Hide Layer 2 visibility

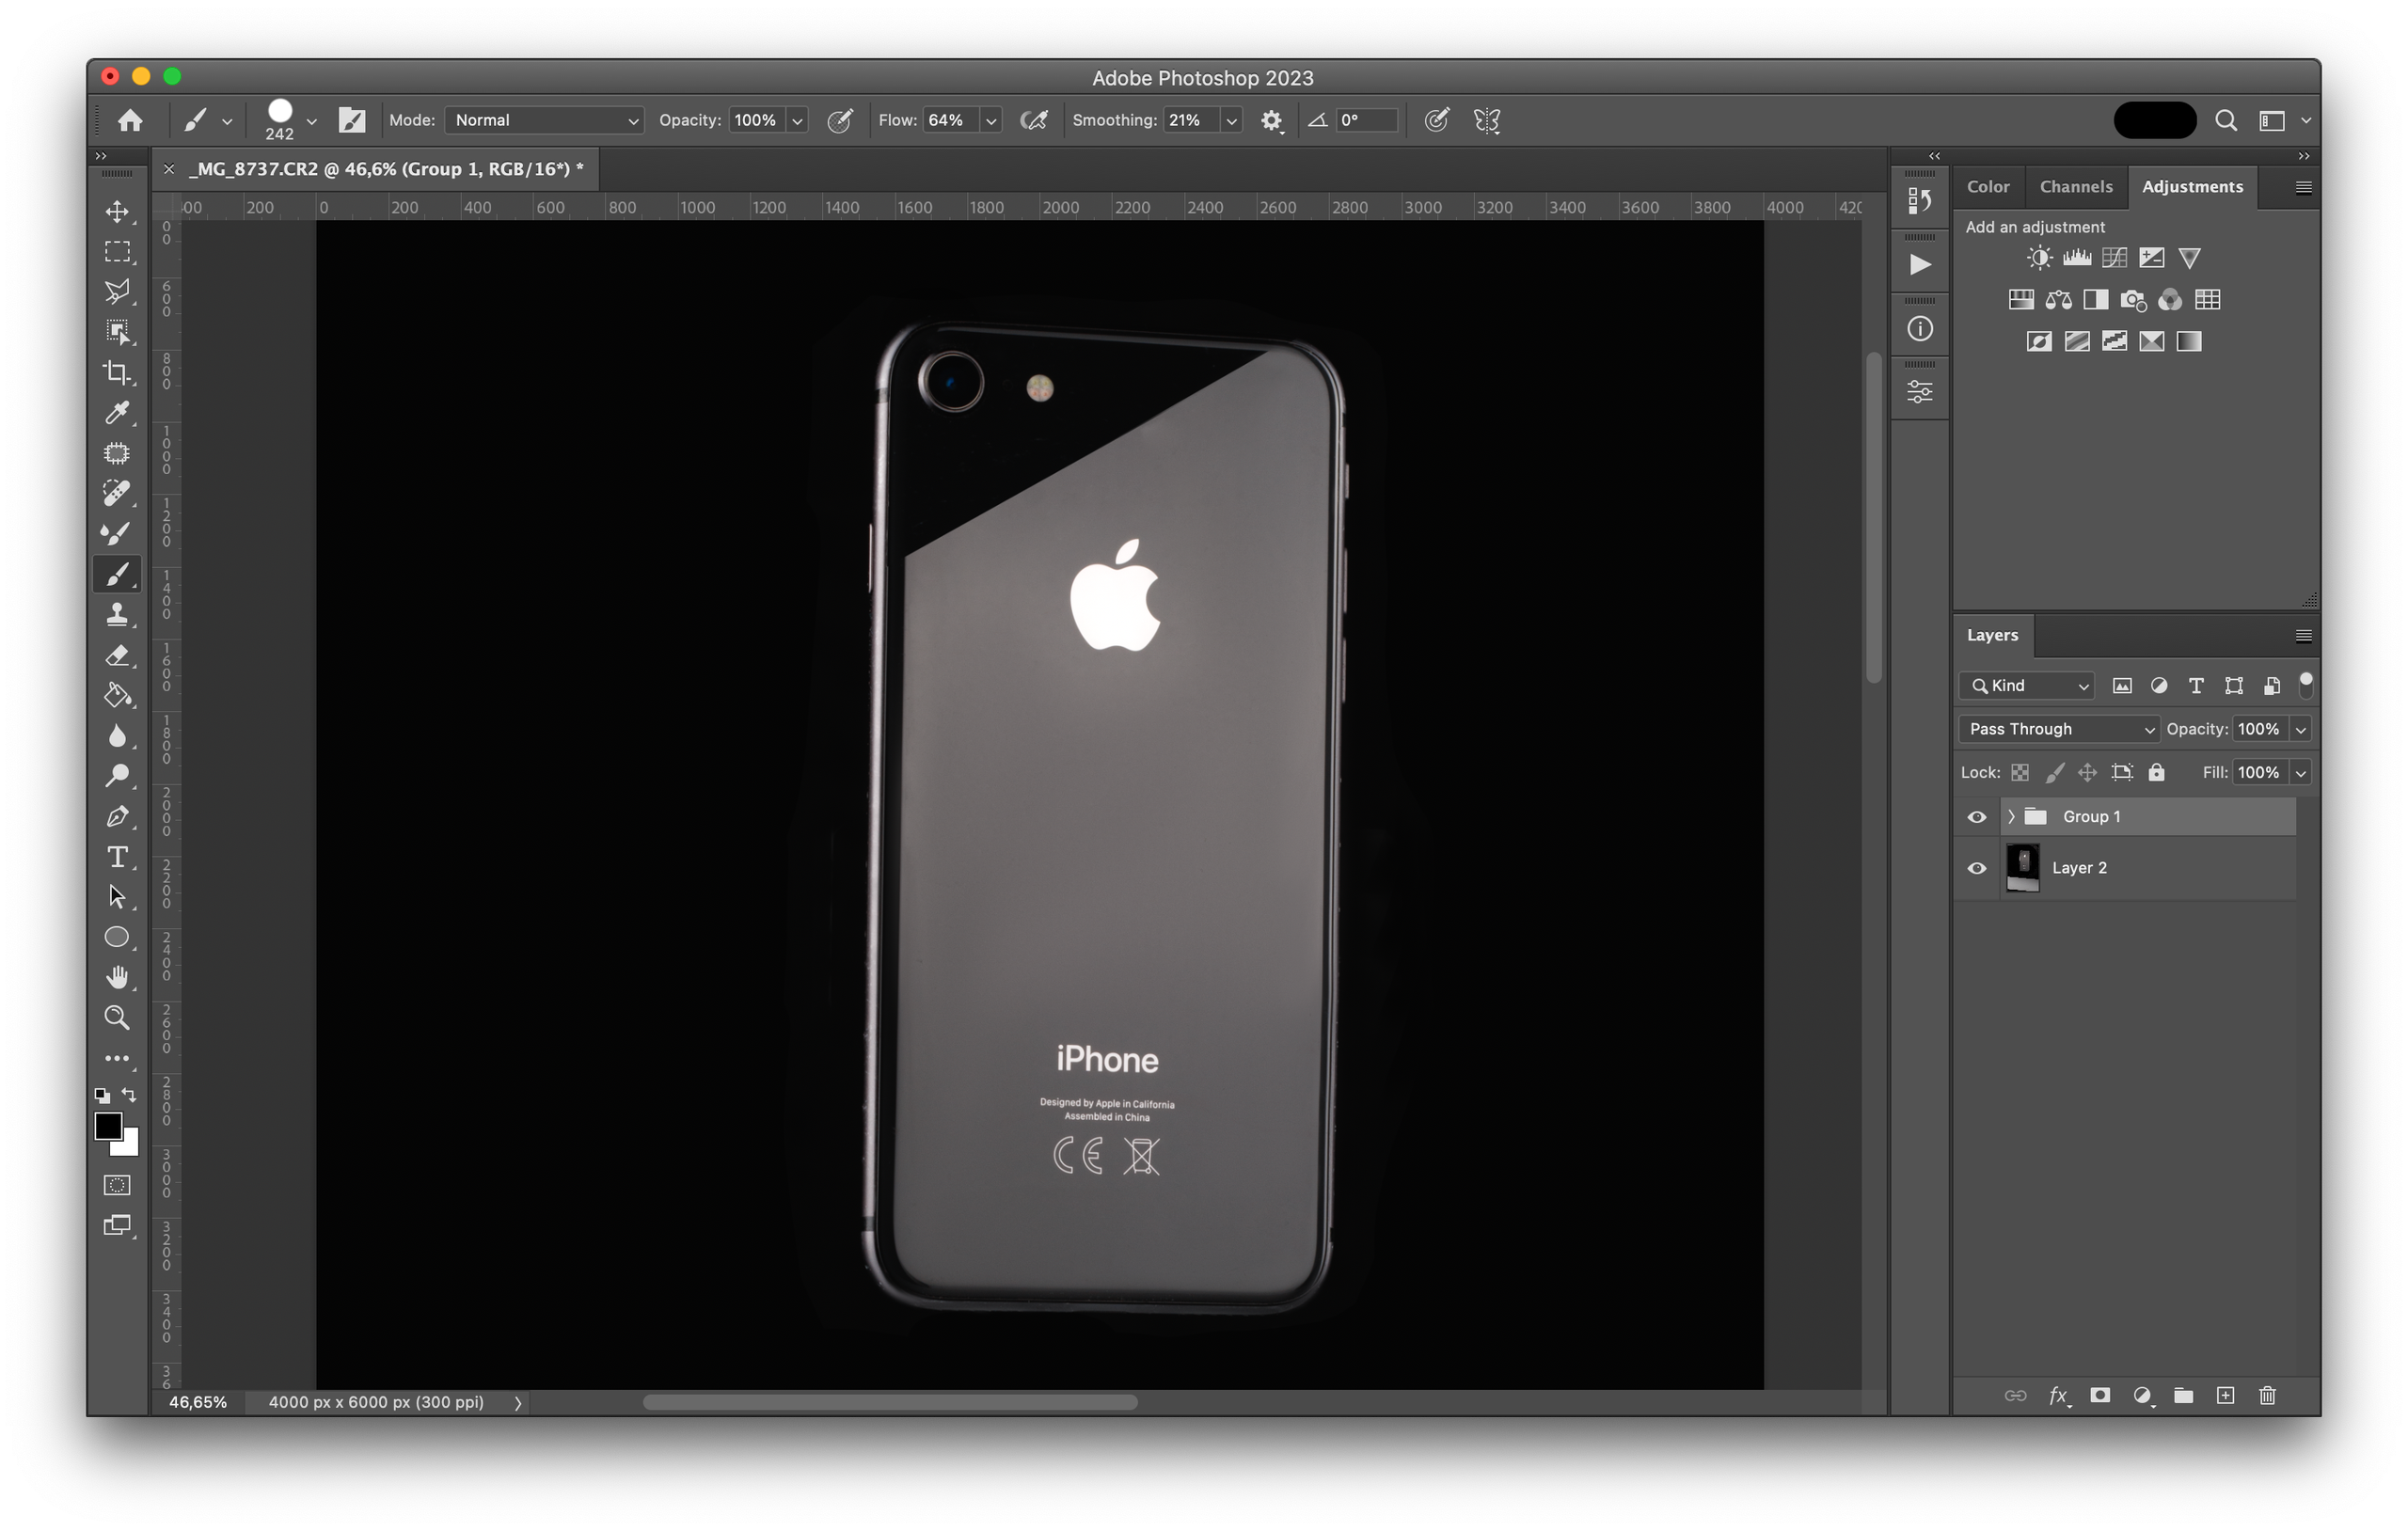pyautogui.click(x=1976, y=868)
